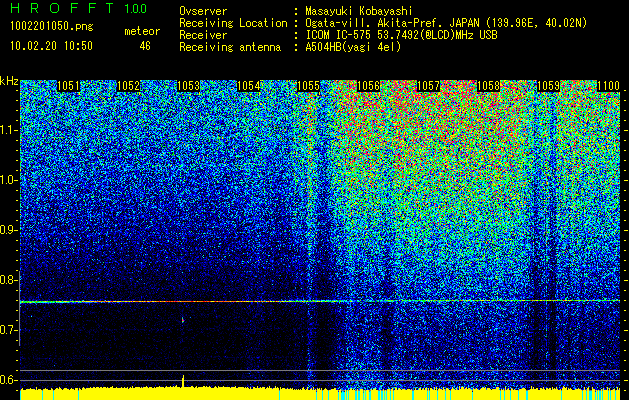
Task: Click the 1057 time marker
Action: (428, 86)
